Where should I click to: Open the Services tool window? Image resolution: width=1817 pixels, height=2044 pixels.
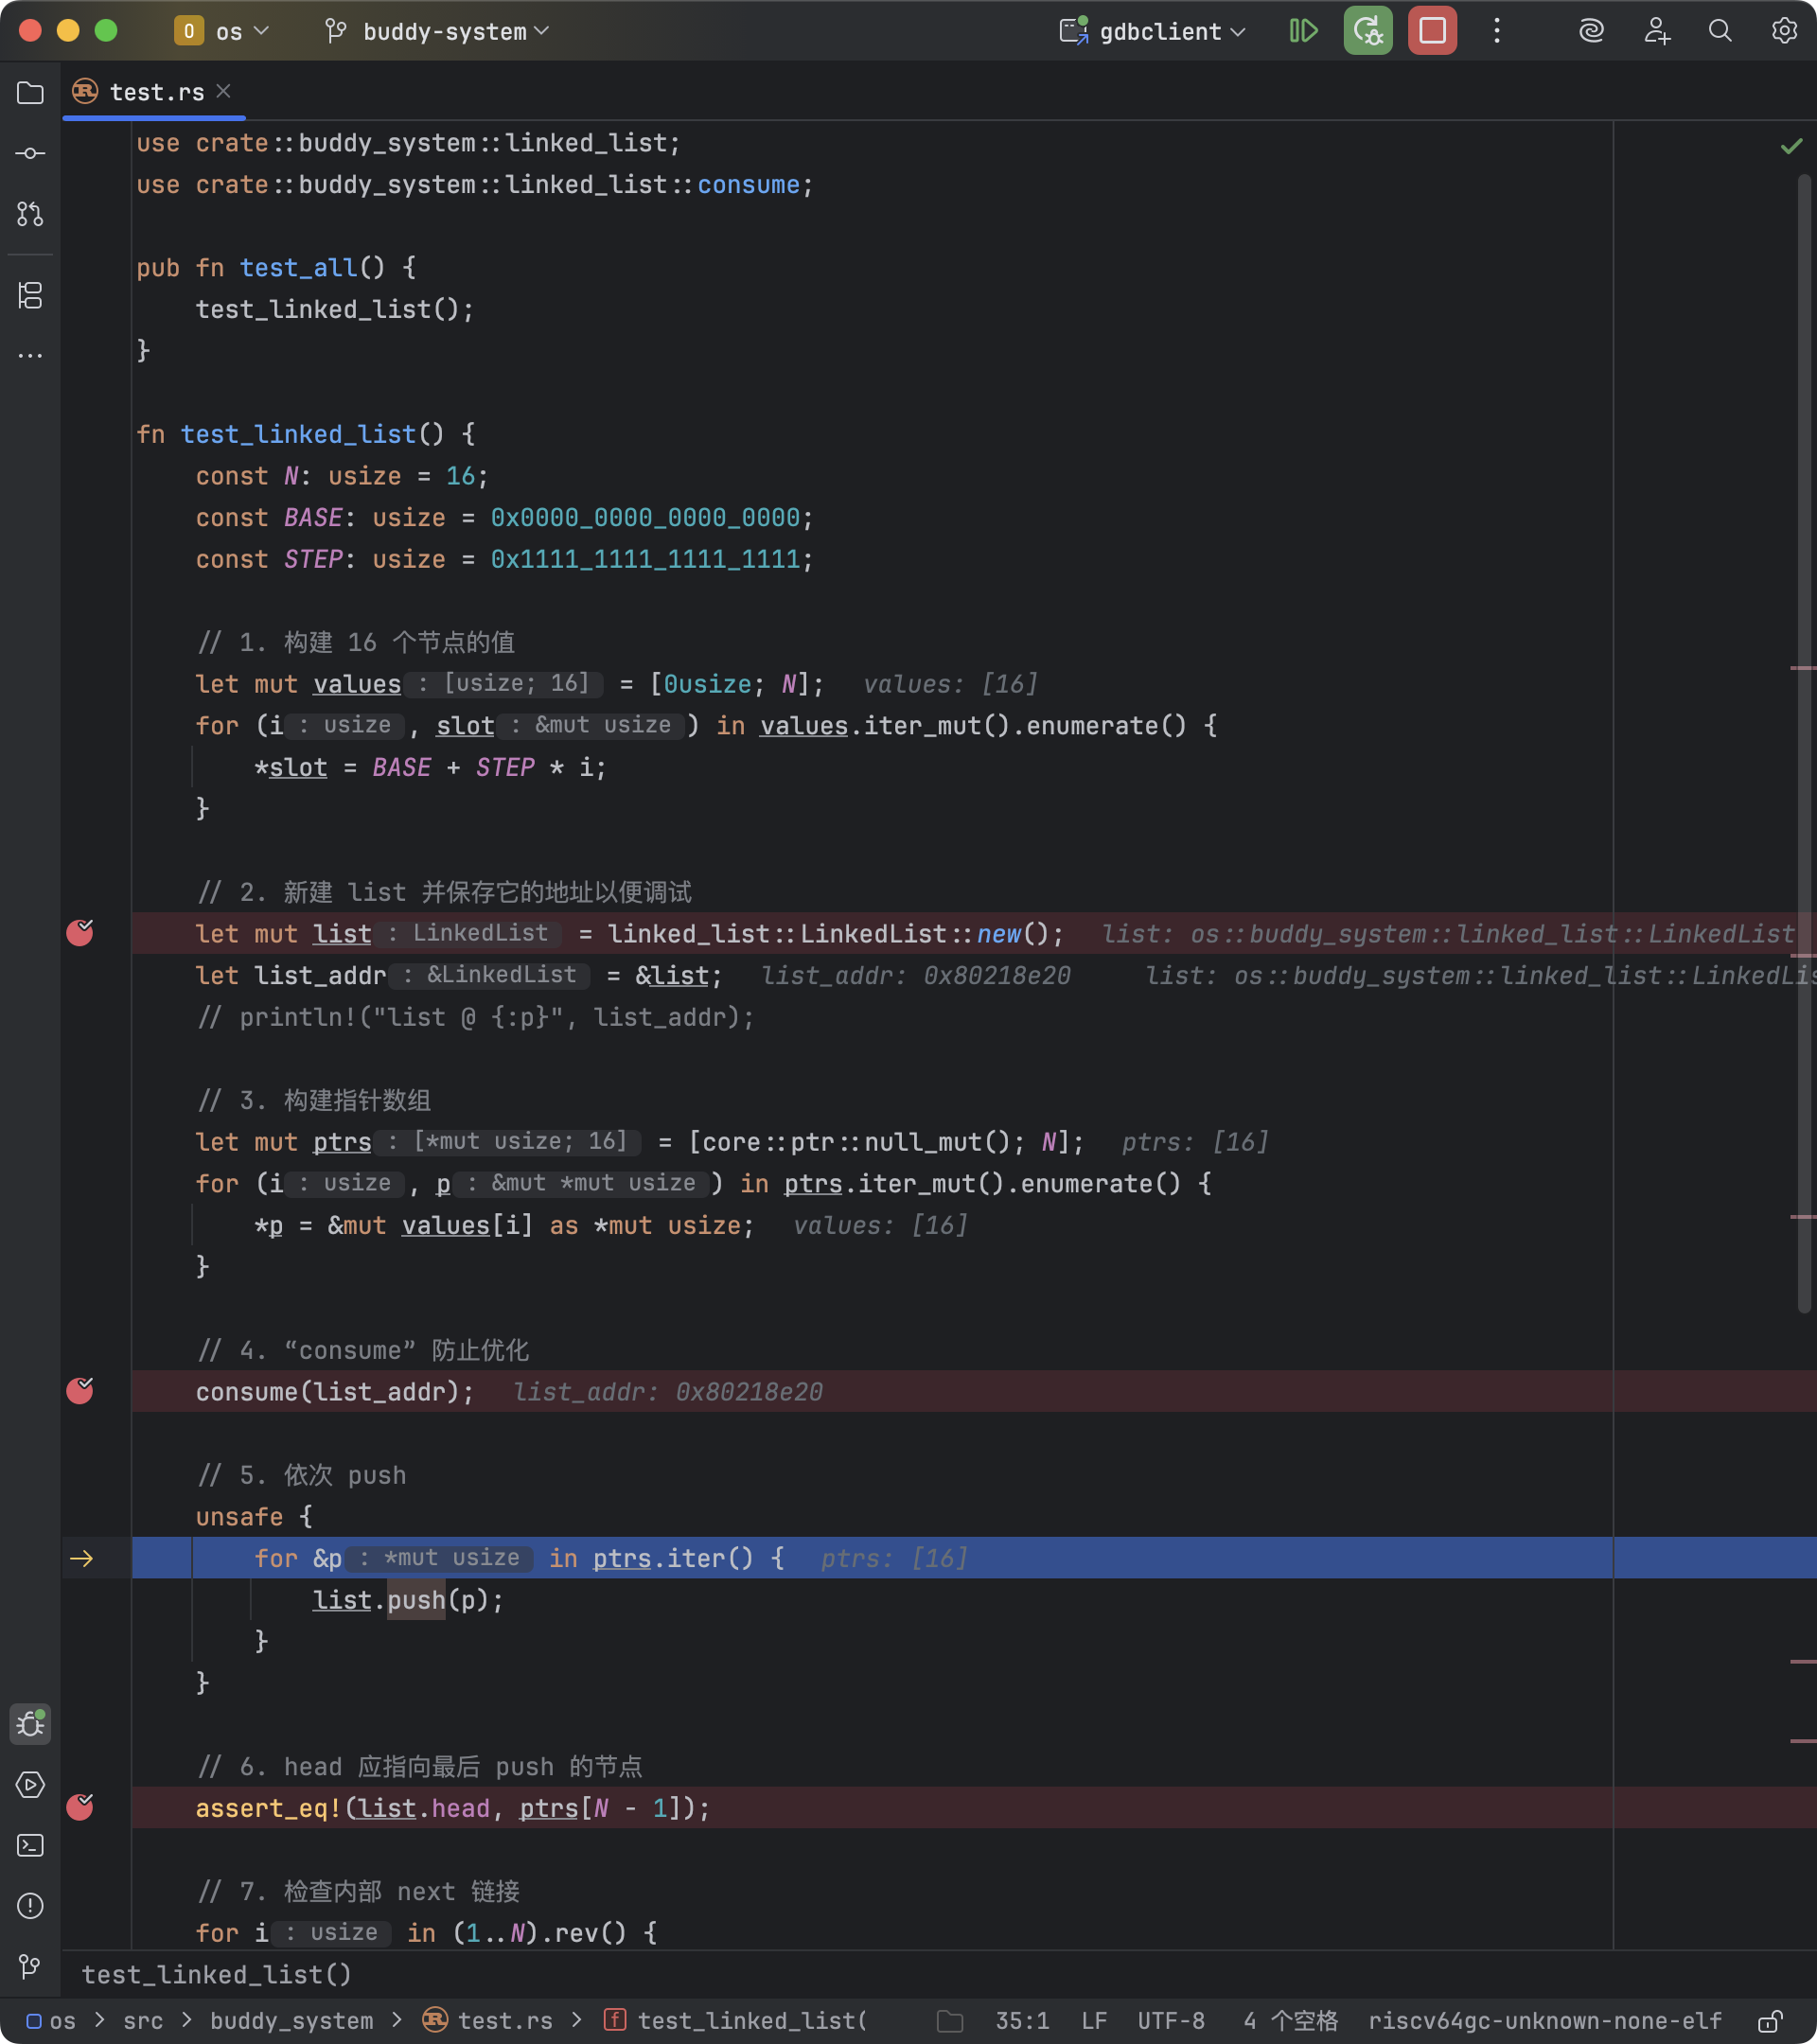[30, 1784]
